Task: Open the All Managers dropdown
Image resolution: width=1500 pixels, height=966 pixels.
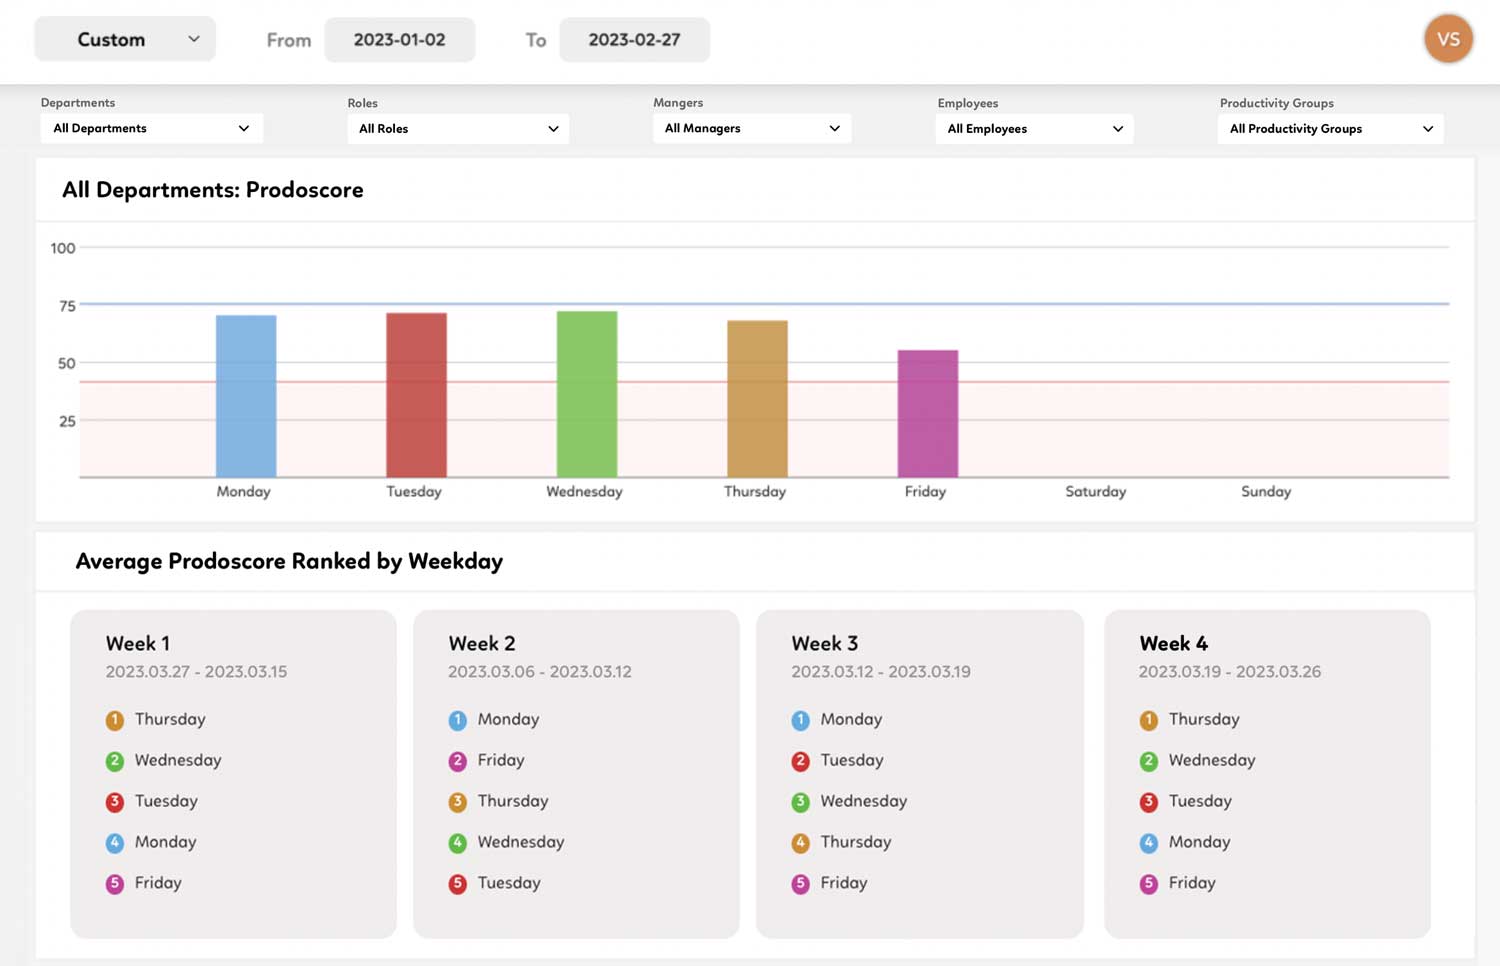Action: pyautogui.click(x=751, y=128)
